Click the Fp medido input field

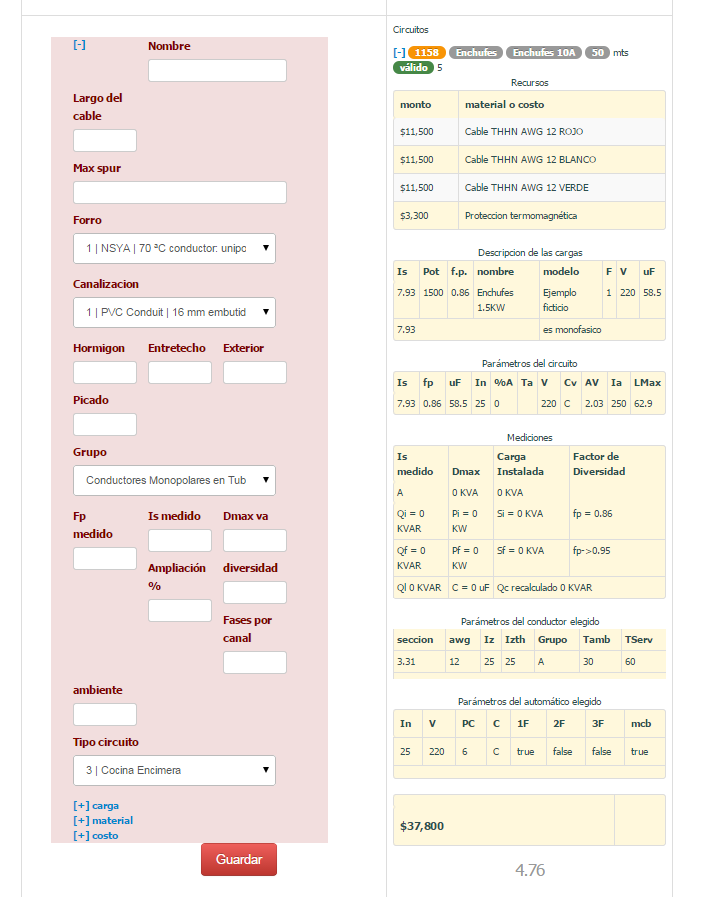[105, 558]
